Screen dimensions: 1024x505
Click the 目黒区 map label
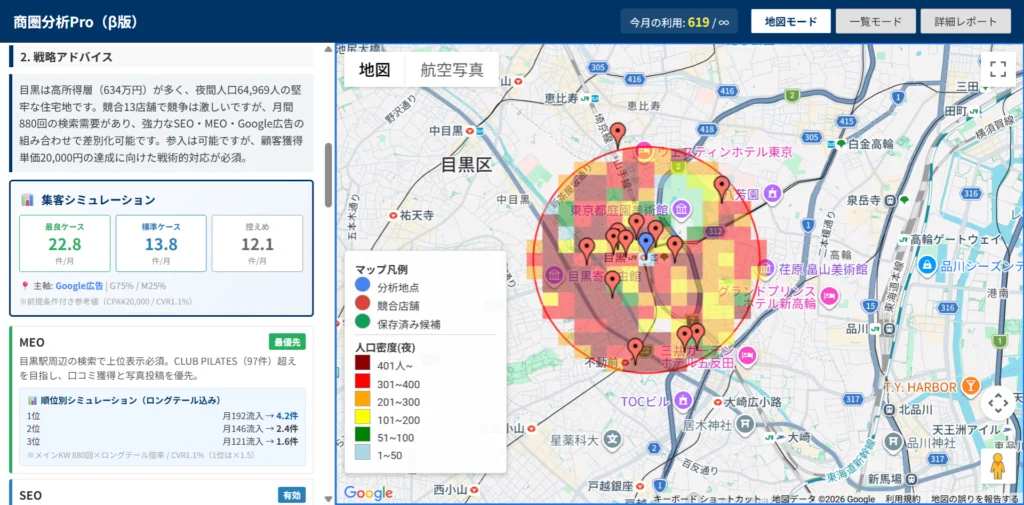tap(466, 164)
